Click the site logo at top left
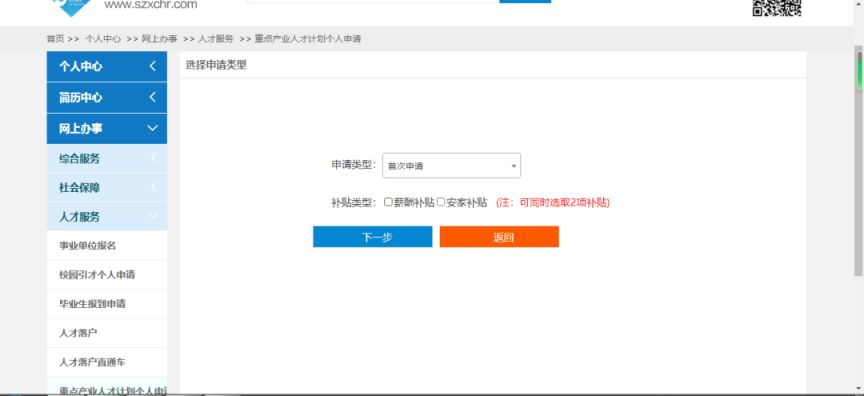 coord(70,7)
